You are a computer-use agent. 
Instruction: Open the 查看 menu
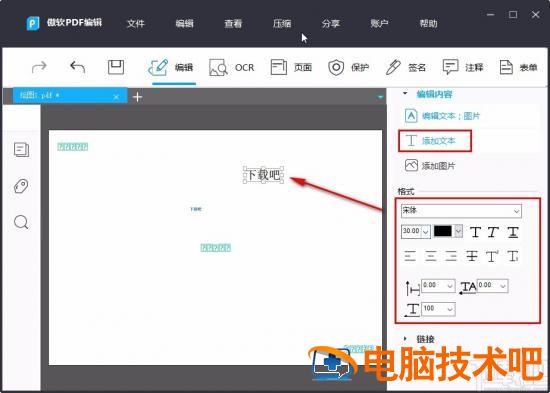[233, 24]
